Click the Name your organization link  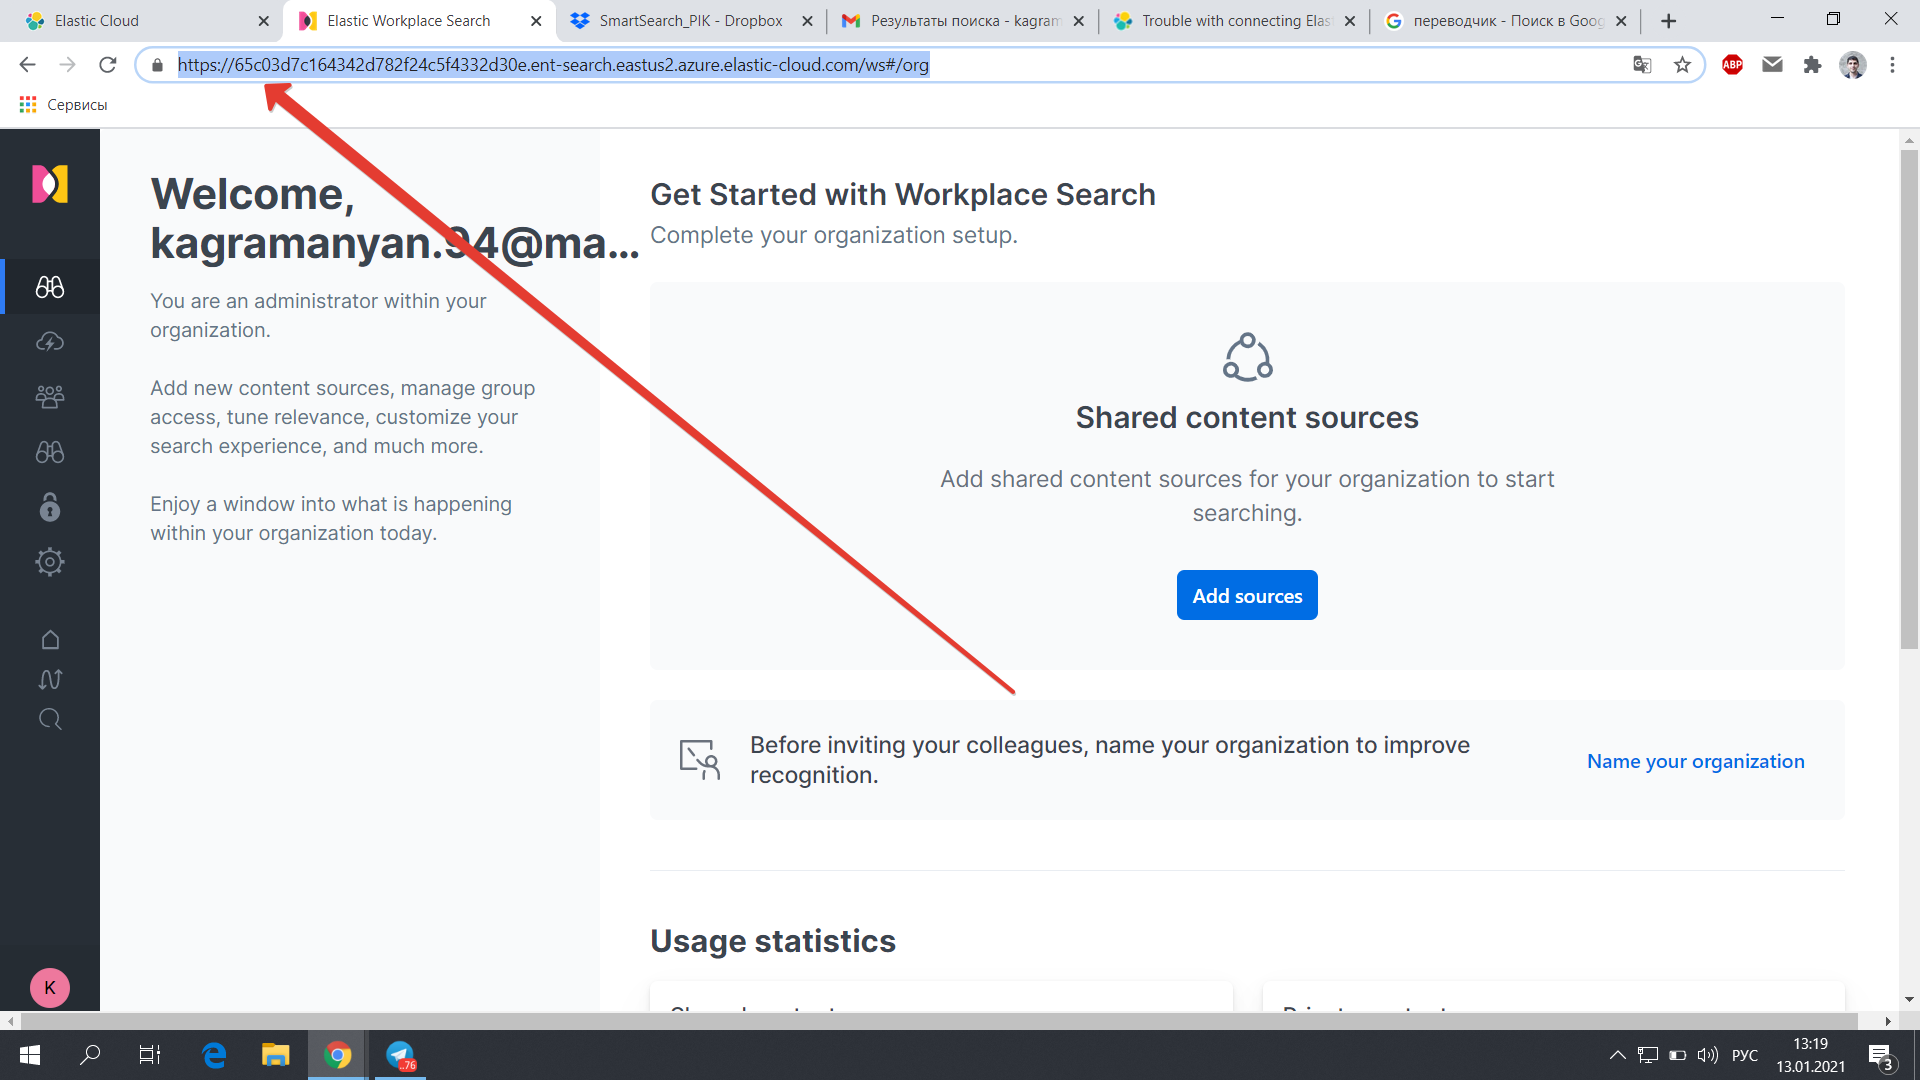(1695, 761)
